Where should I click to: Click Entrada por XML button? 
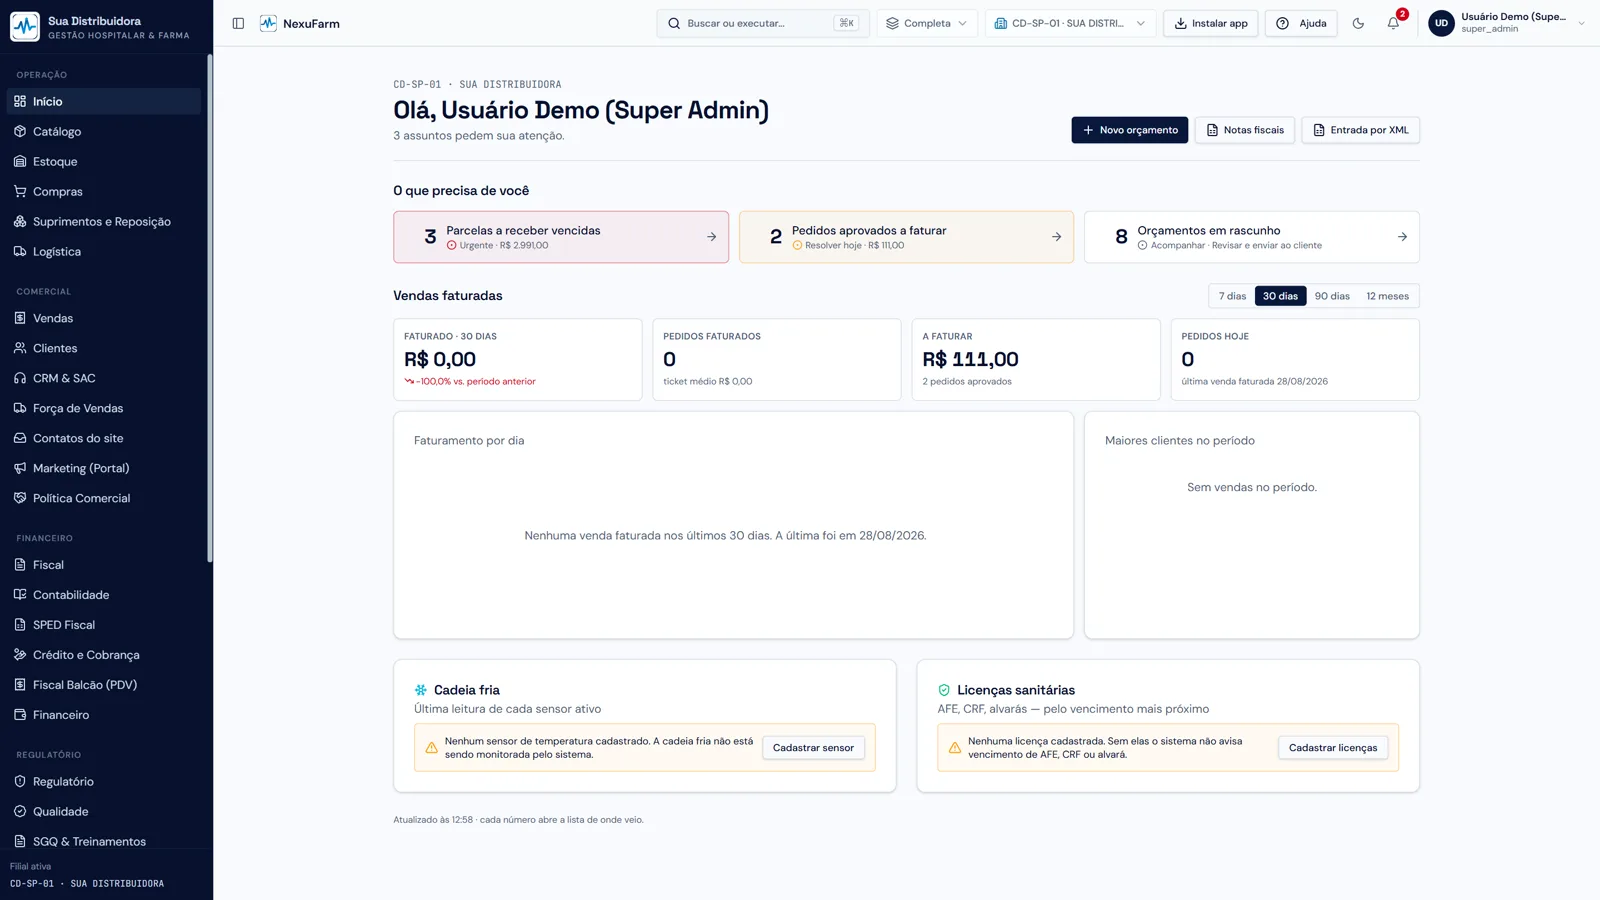tap(1361, 130)
